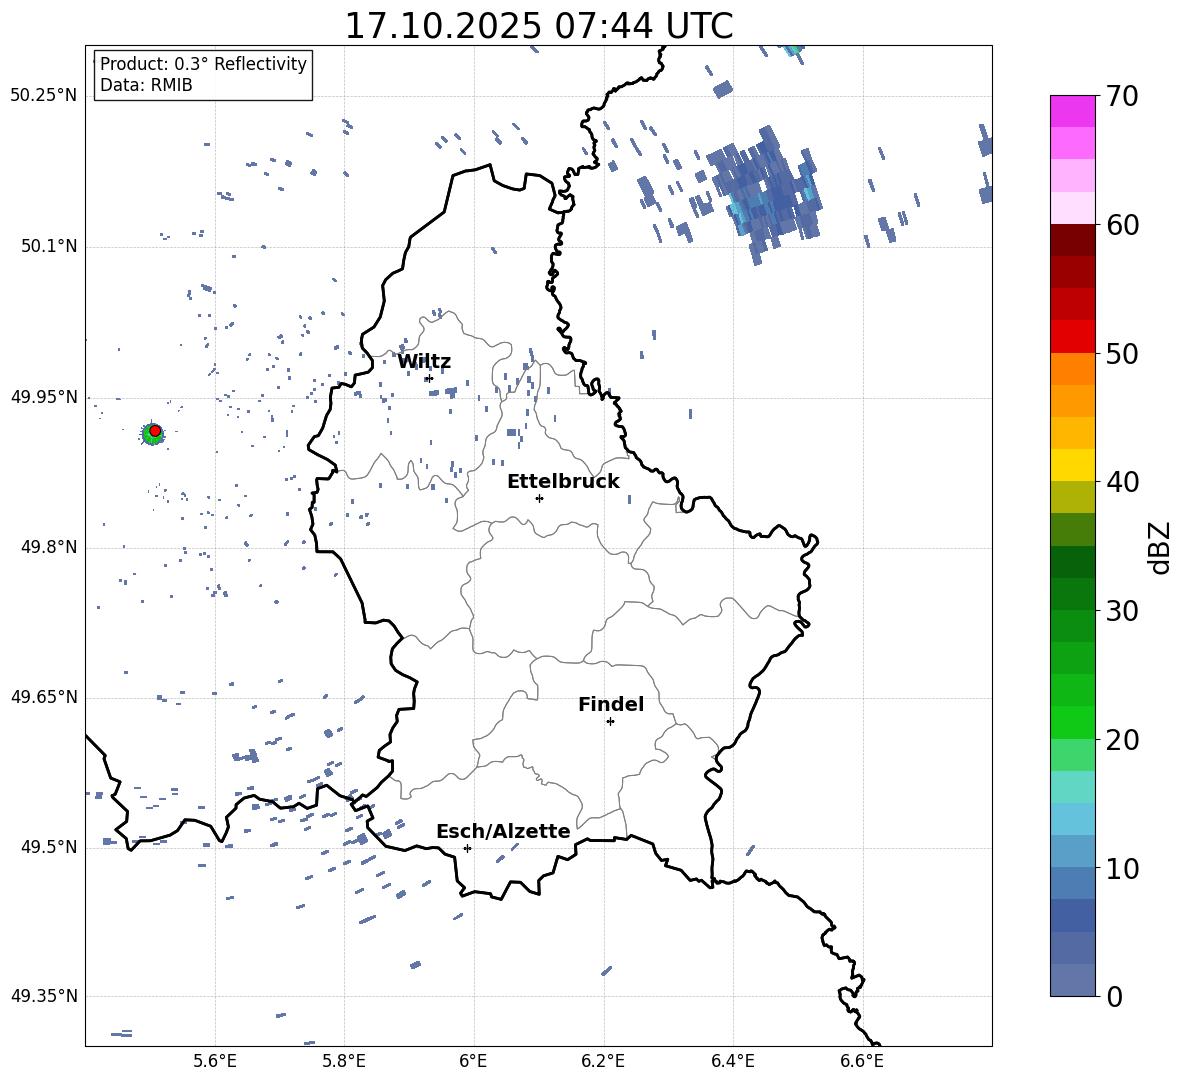1184x1081 pixels.
Task: Click the 50.25°N latitude label
Action: [44, 96]
